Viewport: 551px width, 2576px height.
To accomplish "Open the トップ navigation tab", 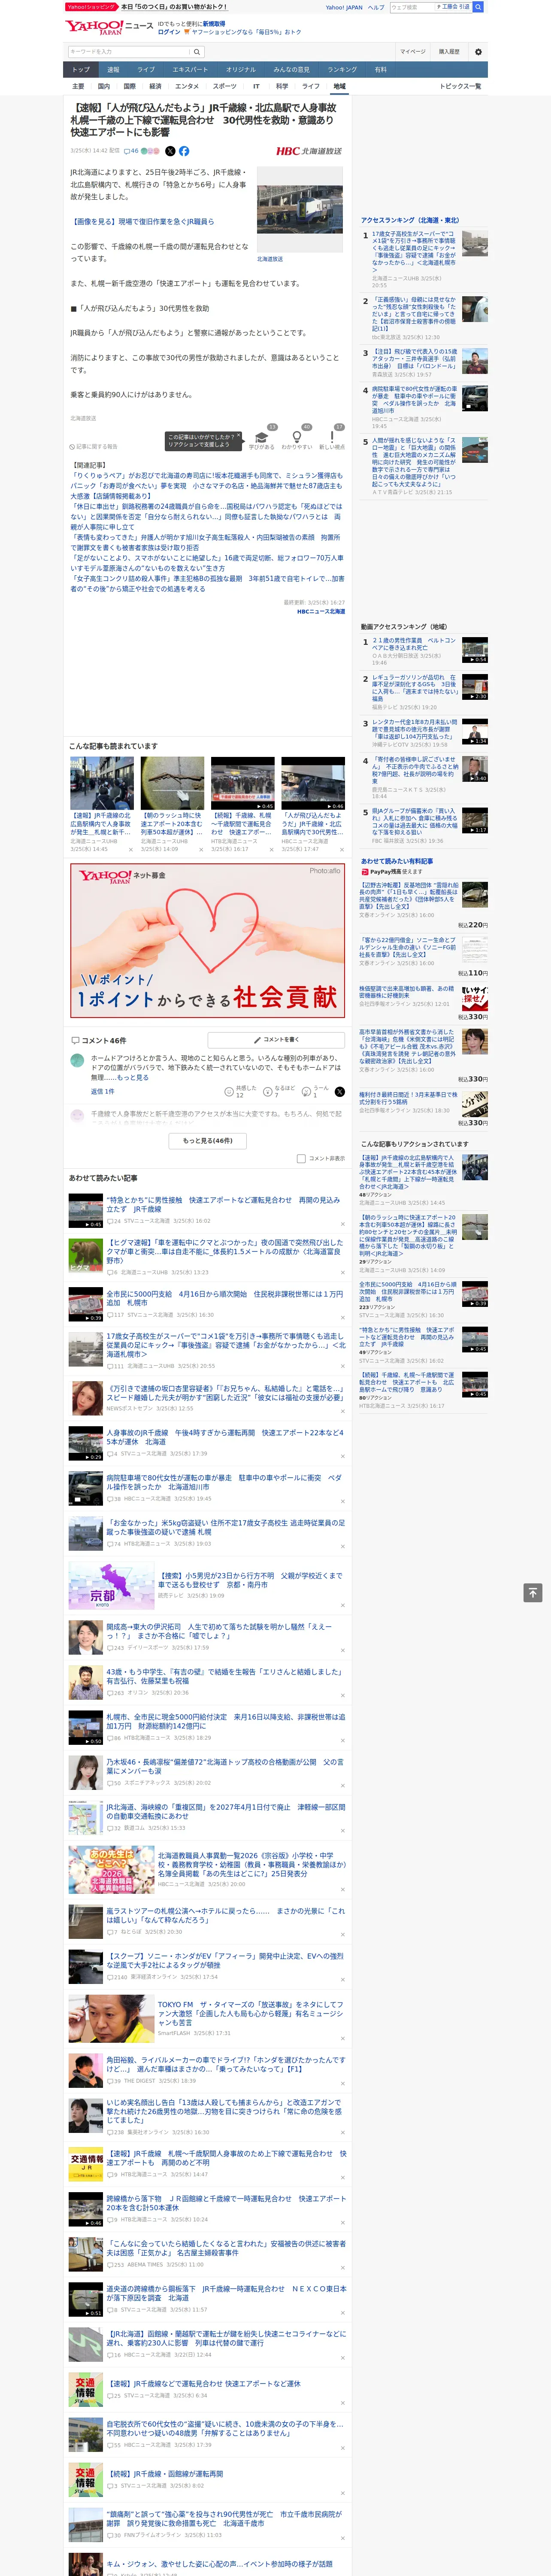I will 81,69.
